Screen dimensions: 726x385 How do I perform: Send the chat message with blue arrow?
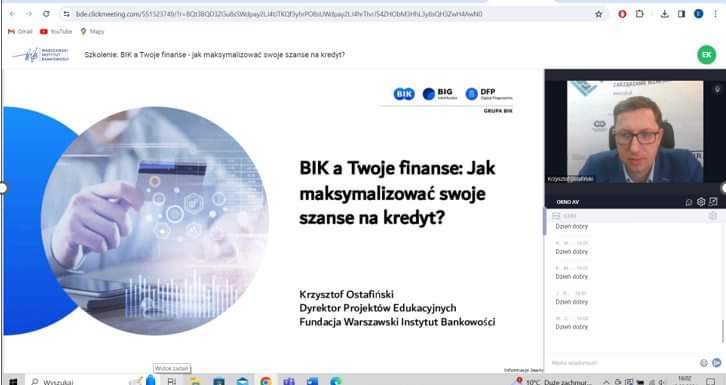[x=716, y=363]
